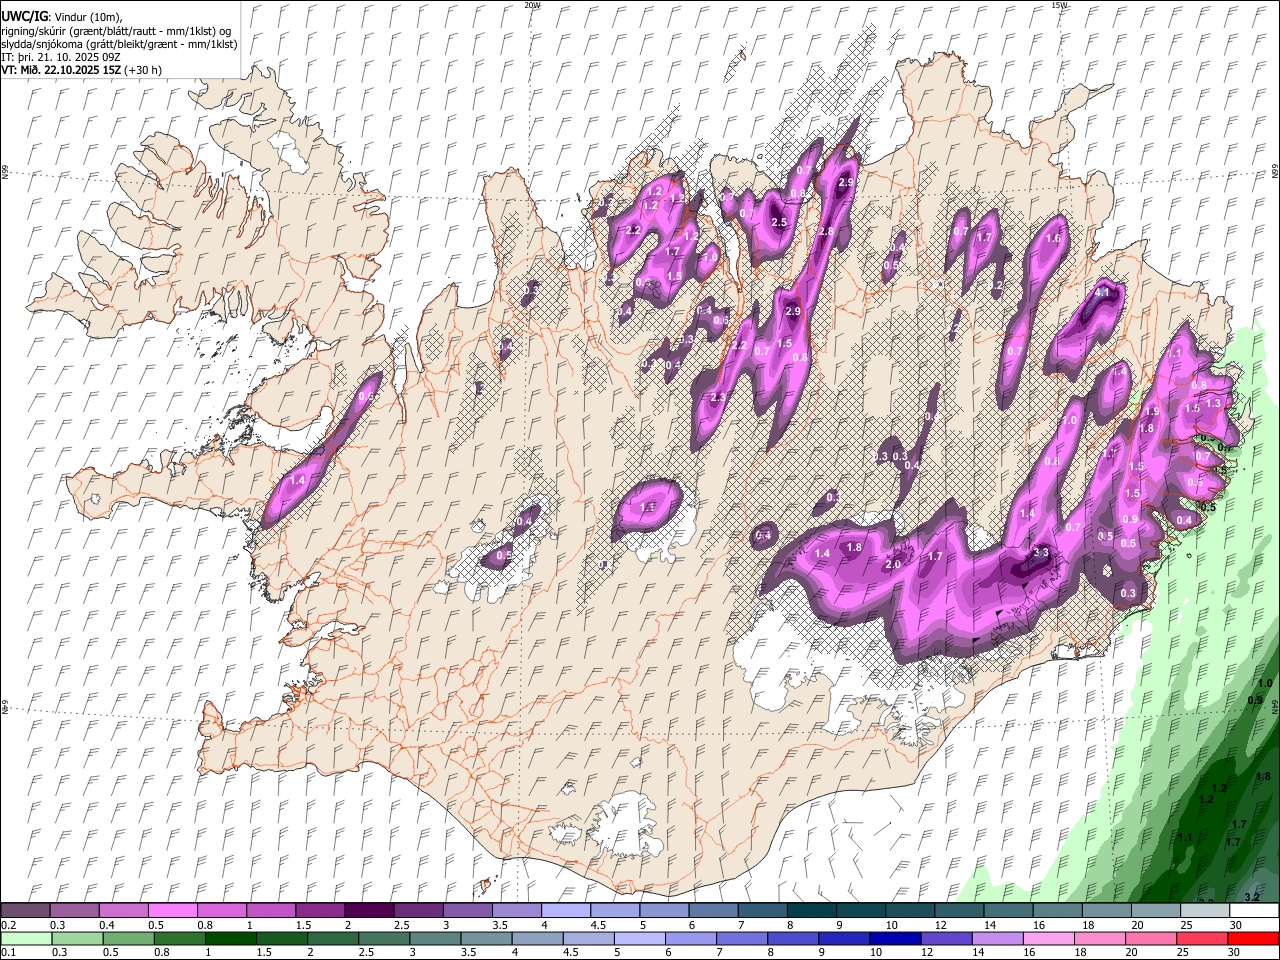Click the lower-row pale green 0.1–0.3 swatch
The width and height of the screenshot is (1280, 960).
click(26, 939)
